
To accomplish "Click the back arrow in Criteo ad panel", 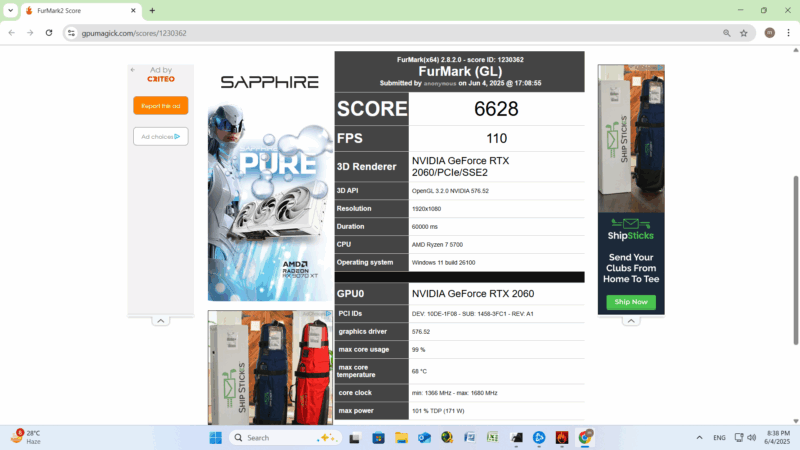I will pos(133,70).
